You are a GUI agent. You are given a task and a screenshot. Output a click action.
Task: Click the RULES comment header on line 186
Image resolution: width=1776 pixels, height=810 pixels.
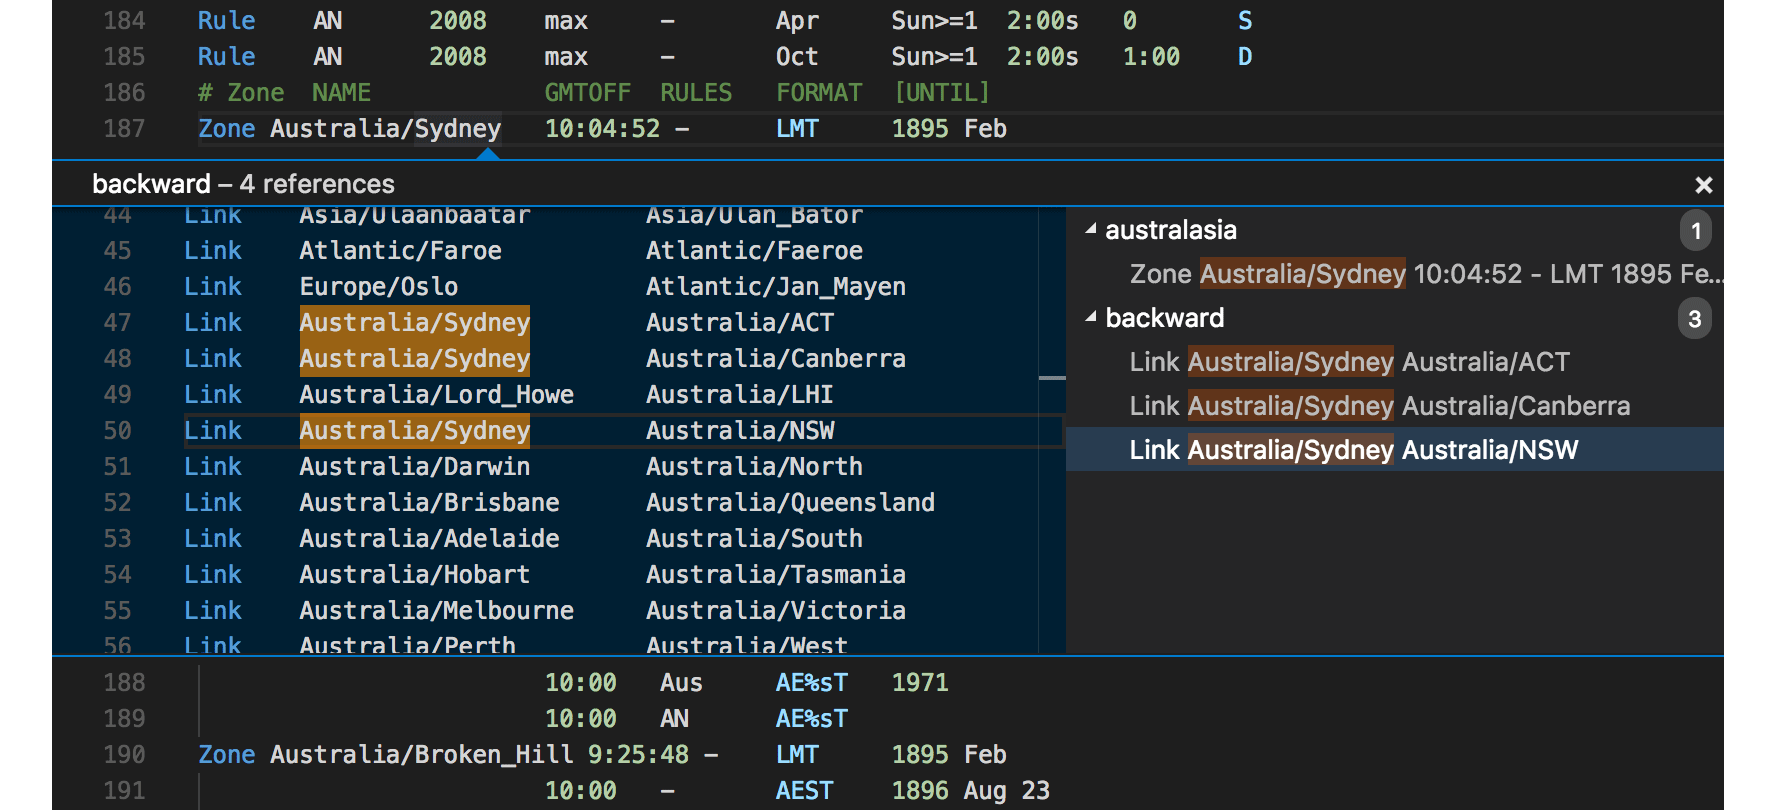[x=696, y=93]
